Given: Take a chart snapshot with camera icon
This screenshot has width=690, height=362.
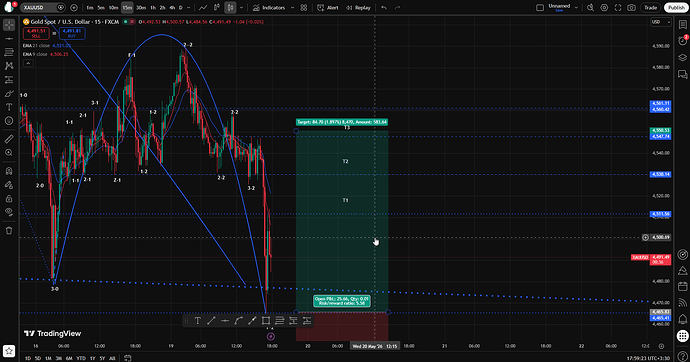Looking at the screenshot, I should 631,7.
